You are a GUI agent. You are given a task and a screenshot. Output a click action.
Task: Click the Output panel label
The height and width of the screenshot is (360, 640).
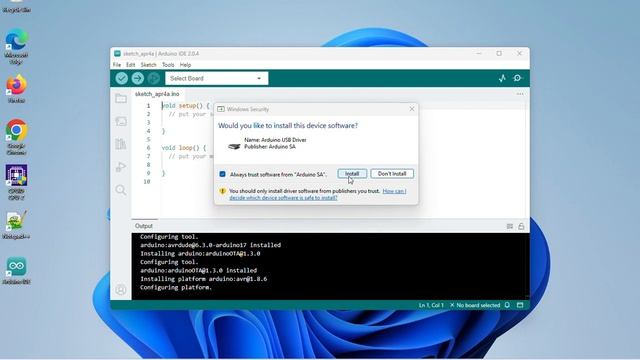(144, 226)
